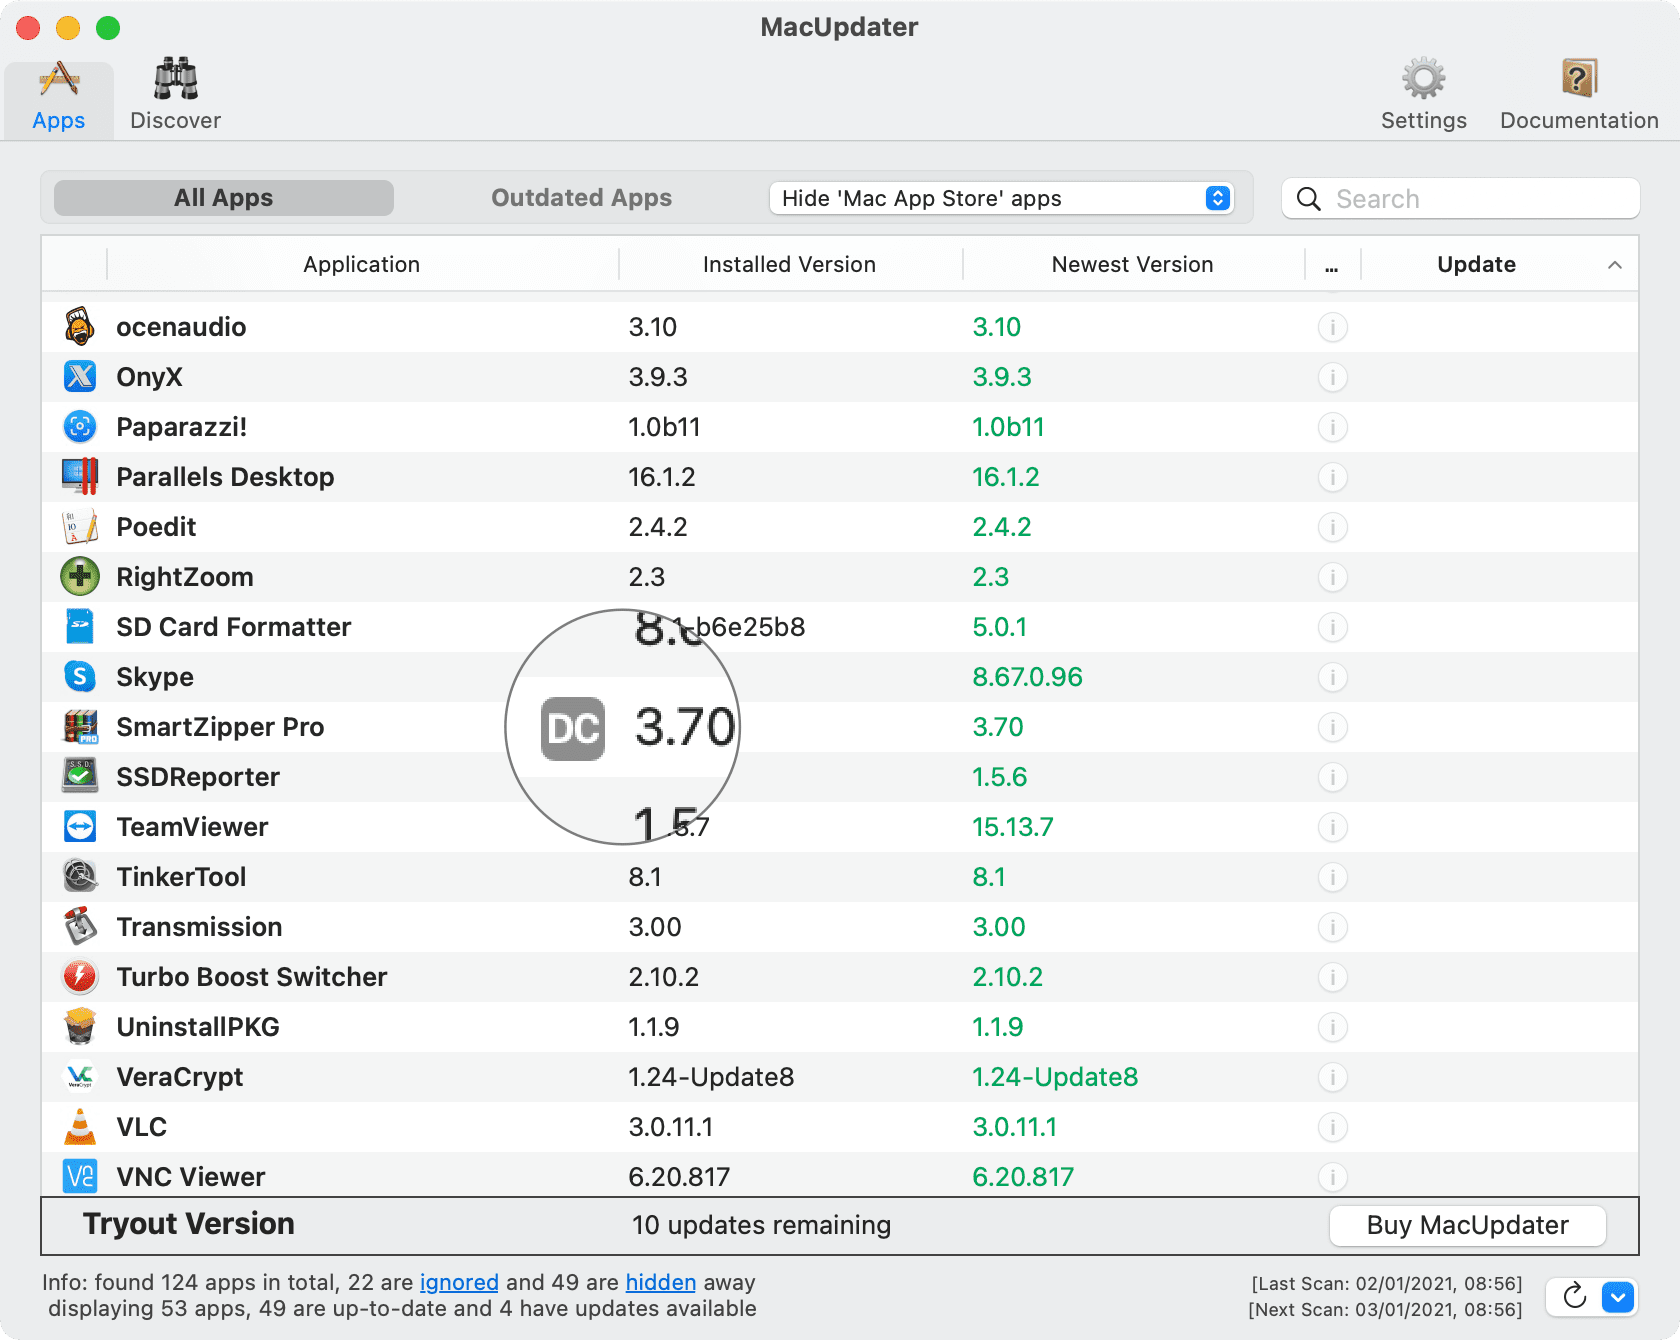
Task: Click the TinkerTool app icon
Action: pos(80,877)
